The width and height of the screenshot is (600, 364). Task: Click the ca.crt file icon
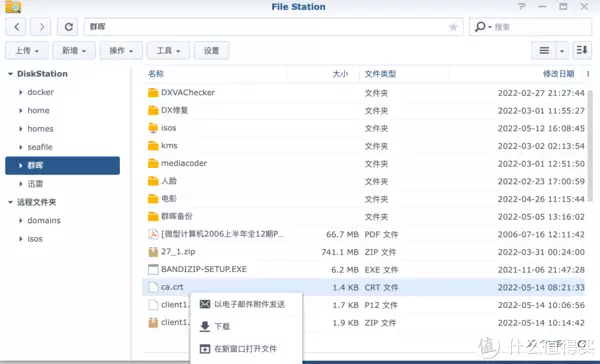point(153,287)
